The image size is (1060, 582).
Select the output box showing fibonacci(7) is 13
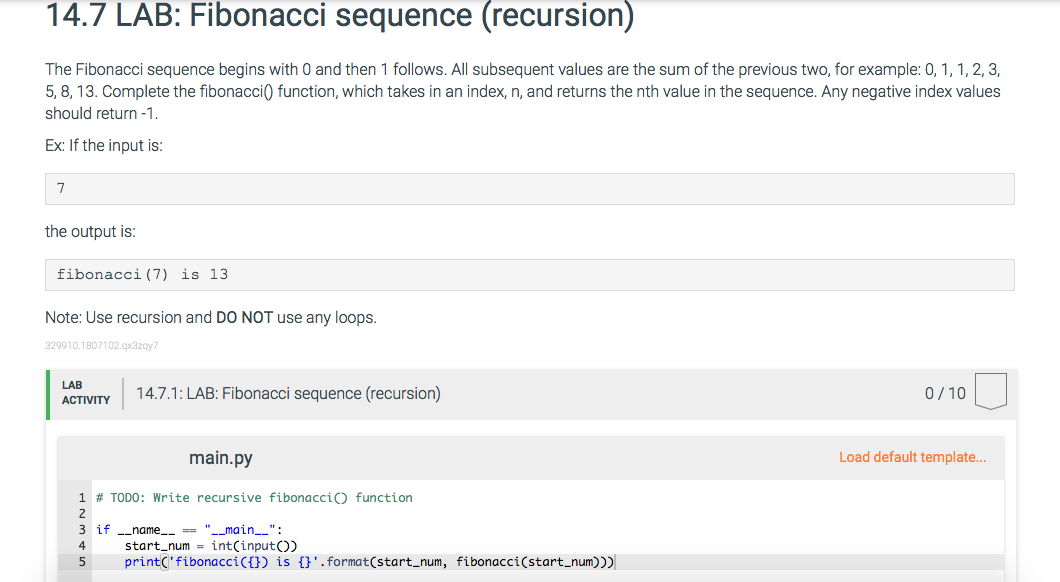[x=528, y=273]
